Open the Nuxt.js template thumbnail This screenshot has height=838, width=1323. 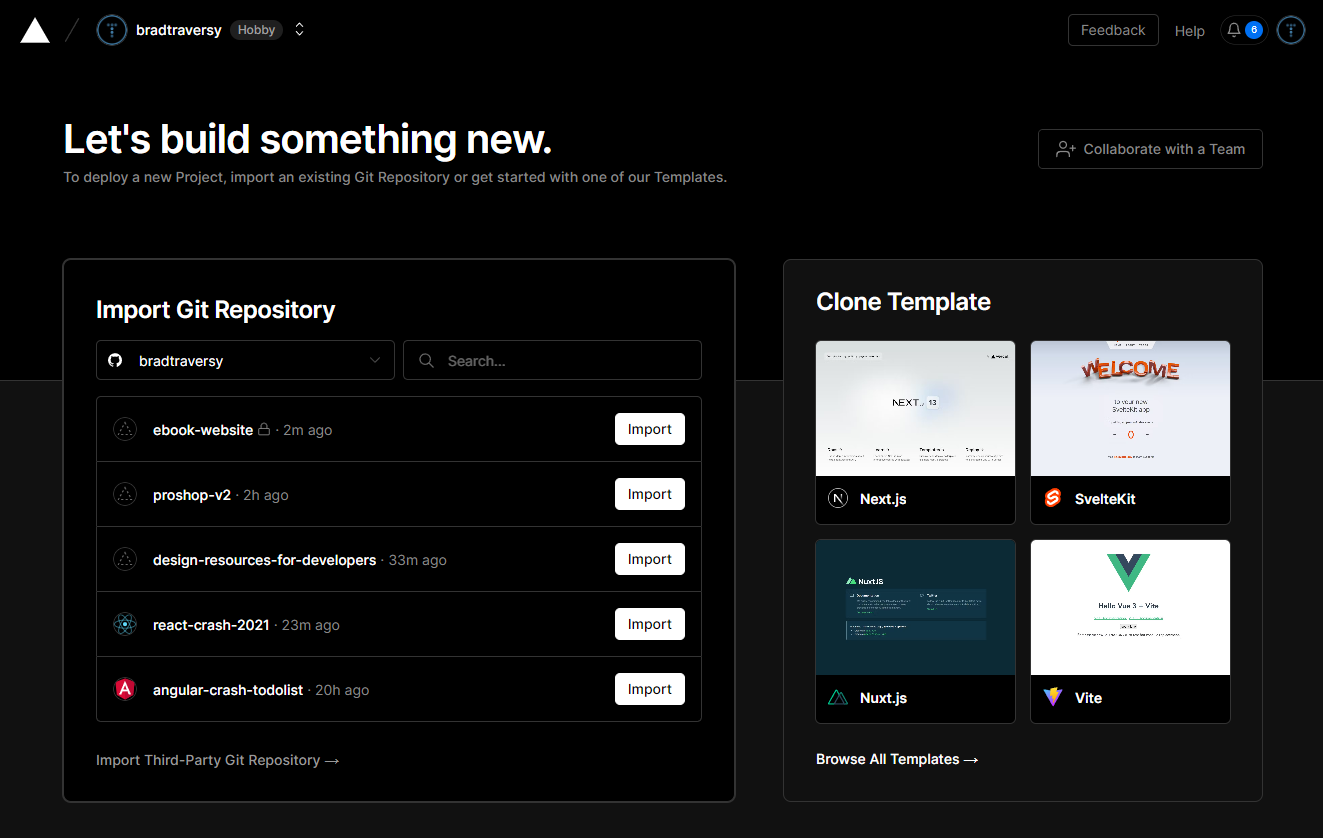pyautogui.click(x=915, y=607)
